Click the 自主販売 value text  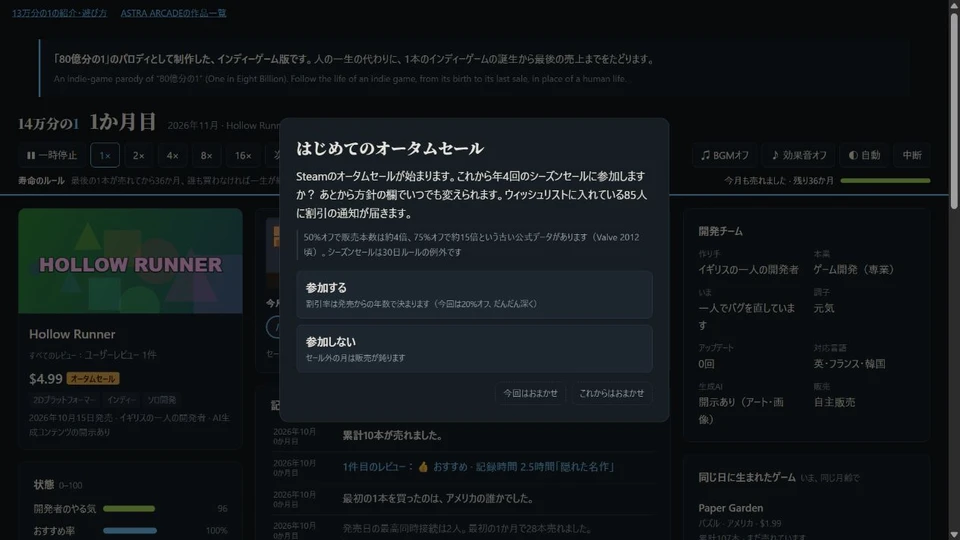[834, 402]
